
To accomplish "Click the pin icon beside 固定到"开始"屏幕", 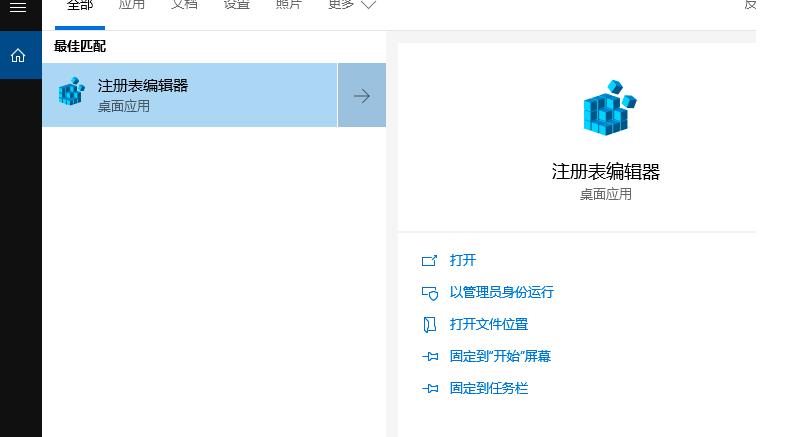I will (430, 357).
